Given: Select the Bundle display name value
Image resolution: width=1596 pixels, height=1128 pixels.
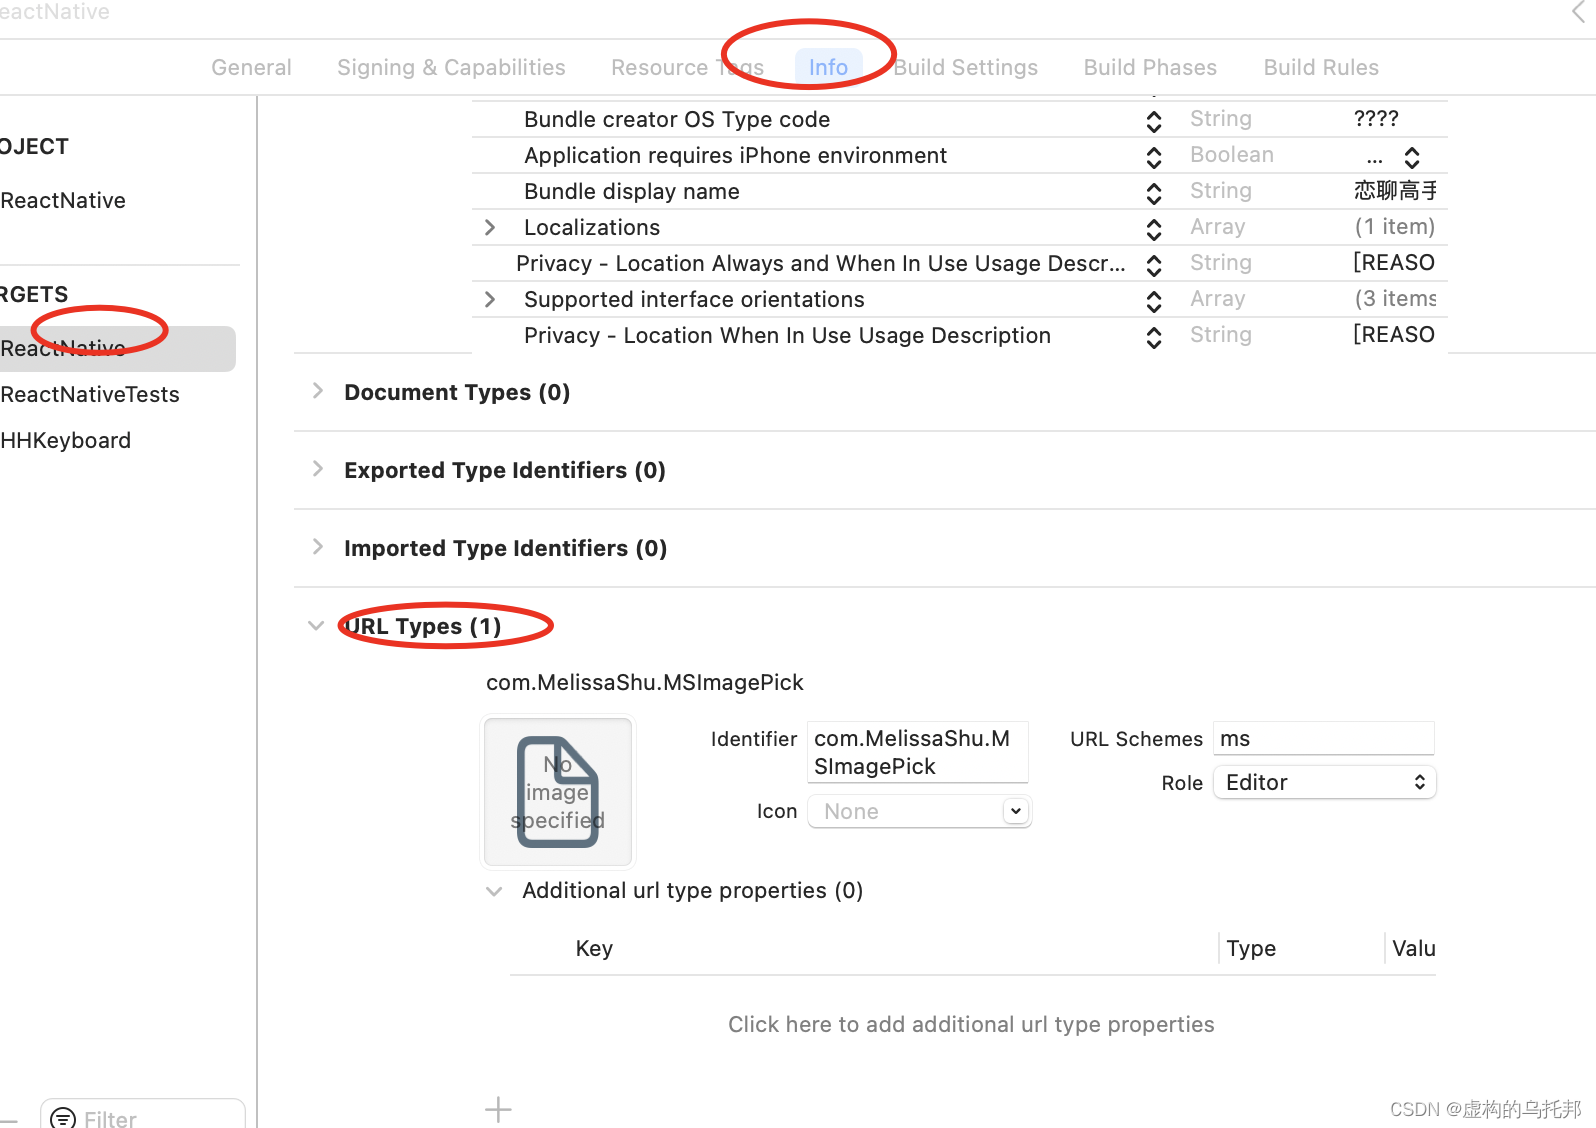Looking at the screenshot, I should 1395,190.
